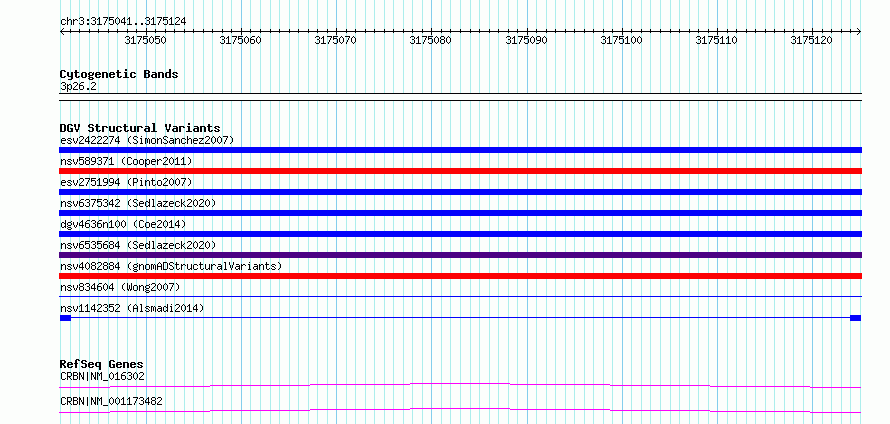Click the blue bar under esv2422274
This screenshot has height=424, width=890.
(460, 150)
